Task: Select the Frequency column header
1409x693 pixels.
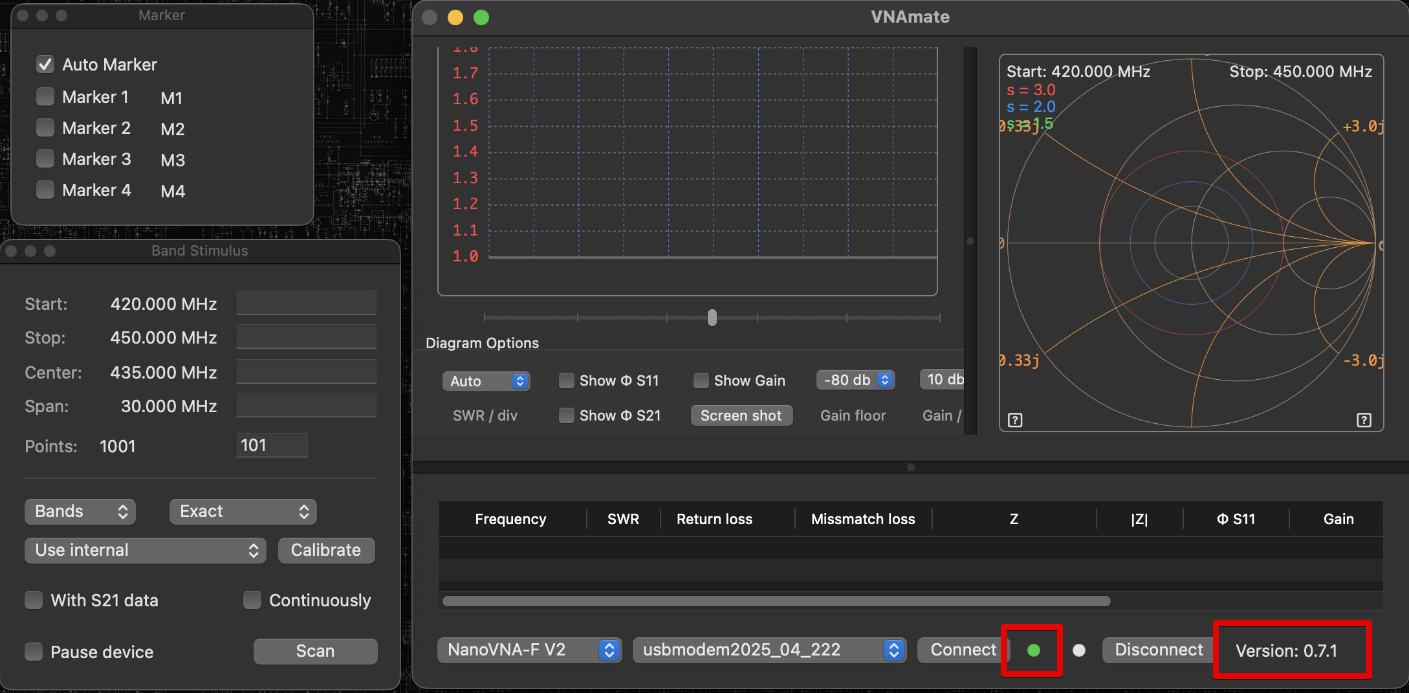Action: tap(510, 519)
